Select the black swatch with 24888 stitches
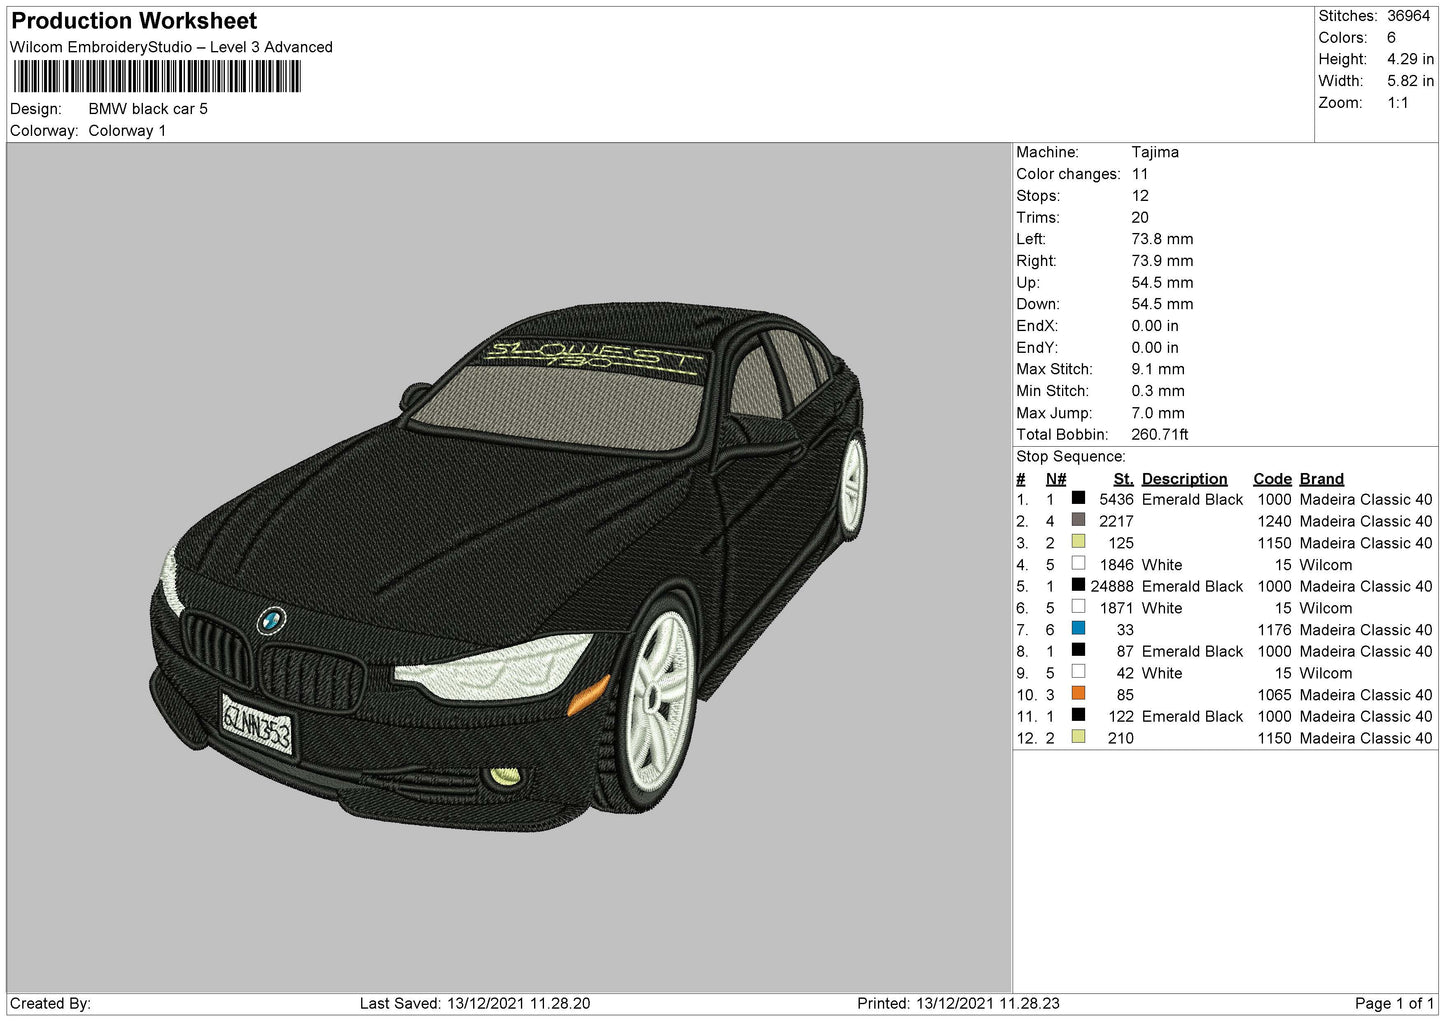 click(x=1078, y=585)
